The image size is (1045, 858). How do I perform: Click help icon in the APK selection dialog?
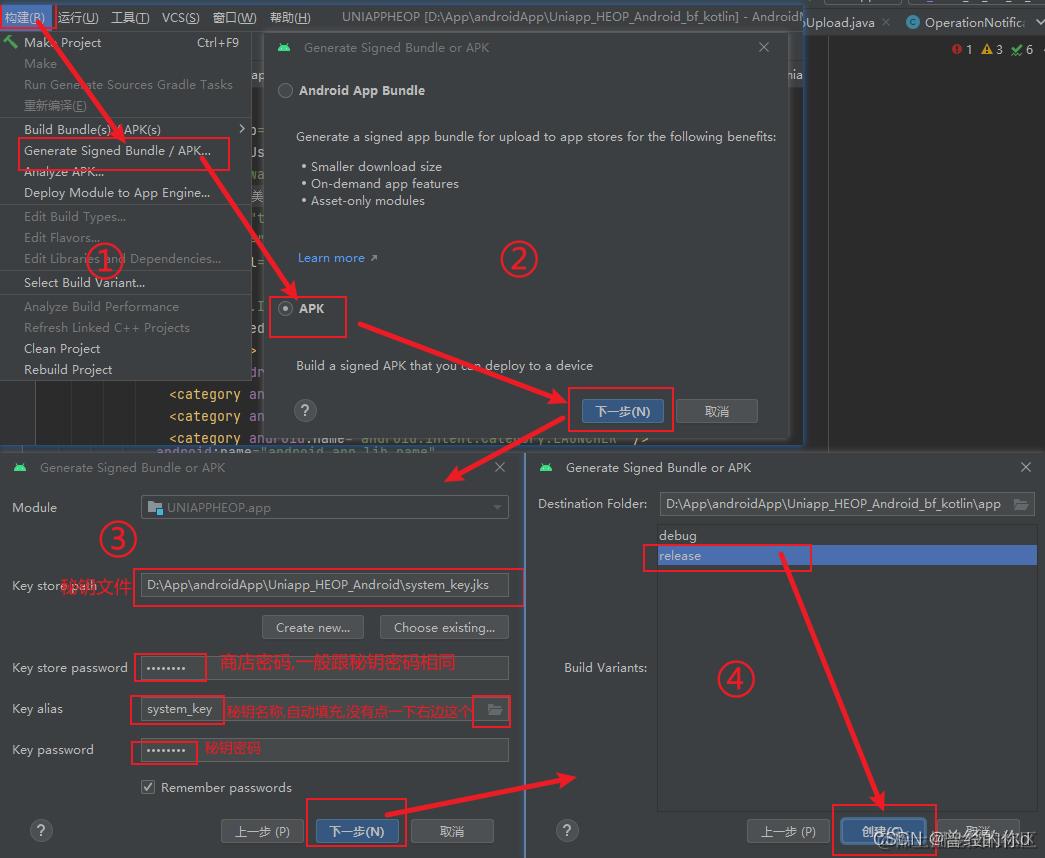click(305, 411)
